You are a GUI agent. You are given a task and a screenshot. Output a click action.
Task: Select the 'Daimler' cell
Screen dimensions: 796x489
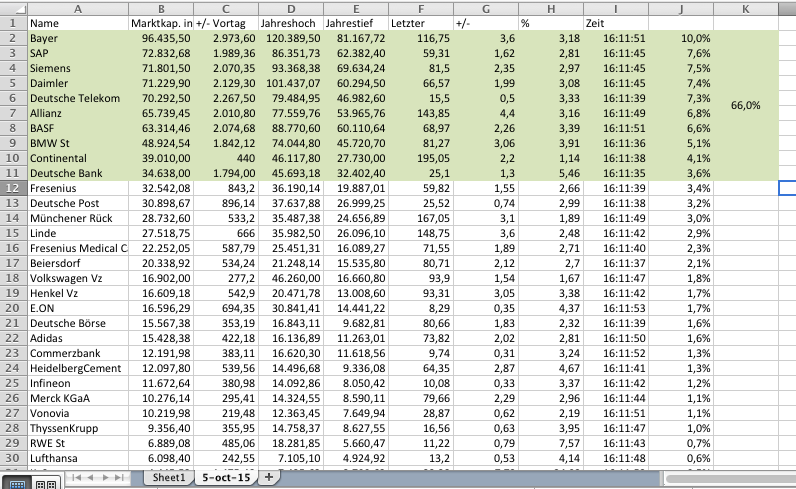point(78,83)
